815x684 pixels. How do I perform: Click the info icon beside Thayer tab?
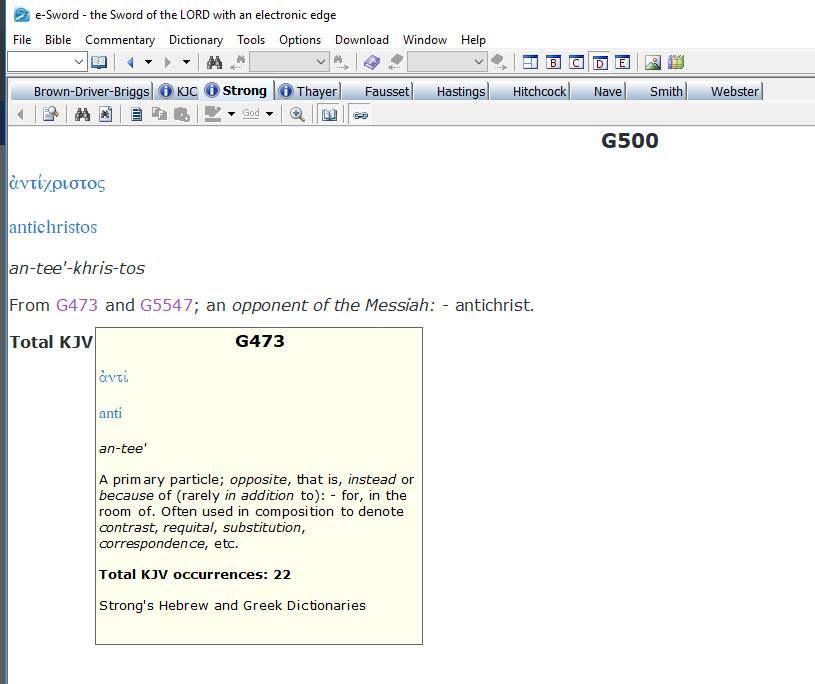[286, 91]
